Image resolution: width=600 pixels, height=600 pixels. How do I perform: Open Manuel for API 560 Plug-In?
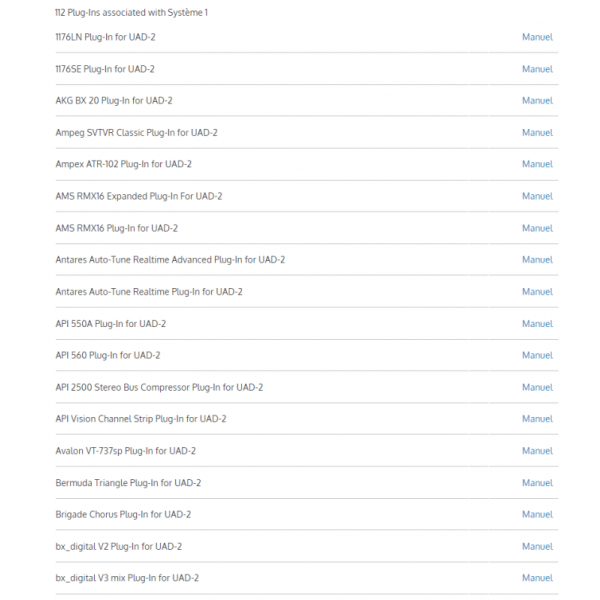[537, 355]
